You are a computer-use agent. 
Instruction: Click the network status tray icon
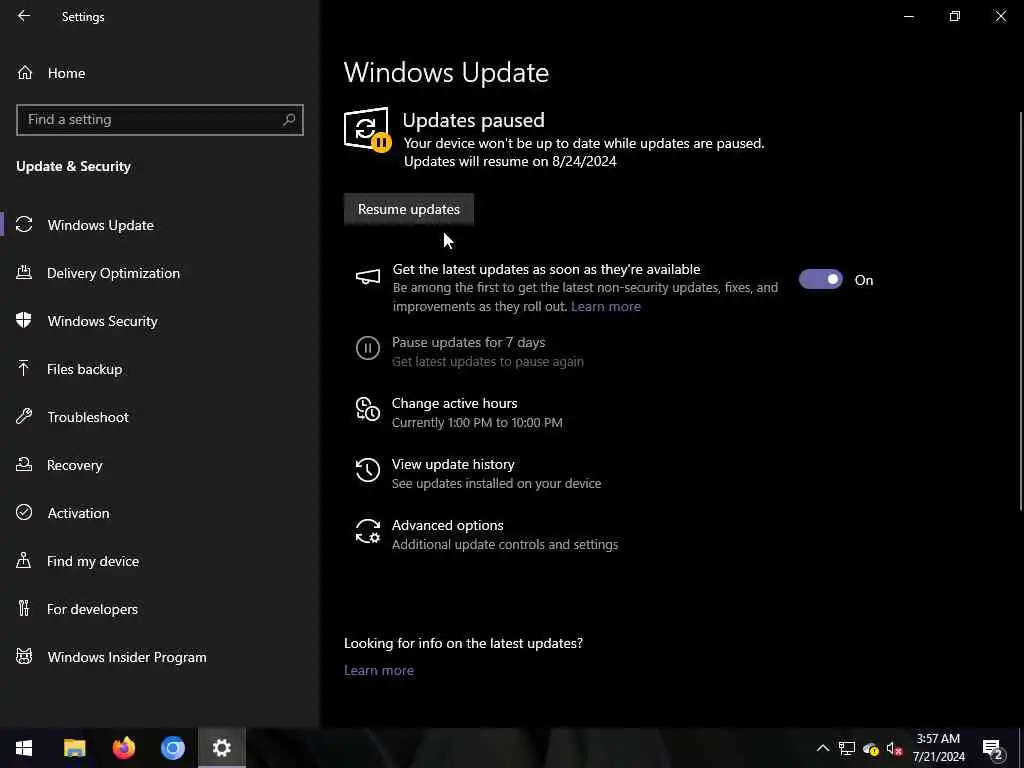[x=846, y=748]
